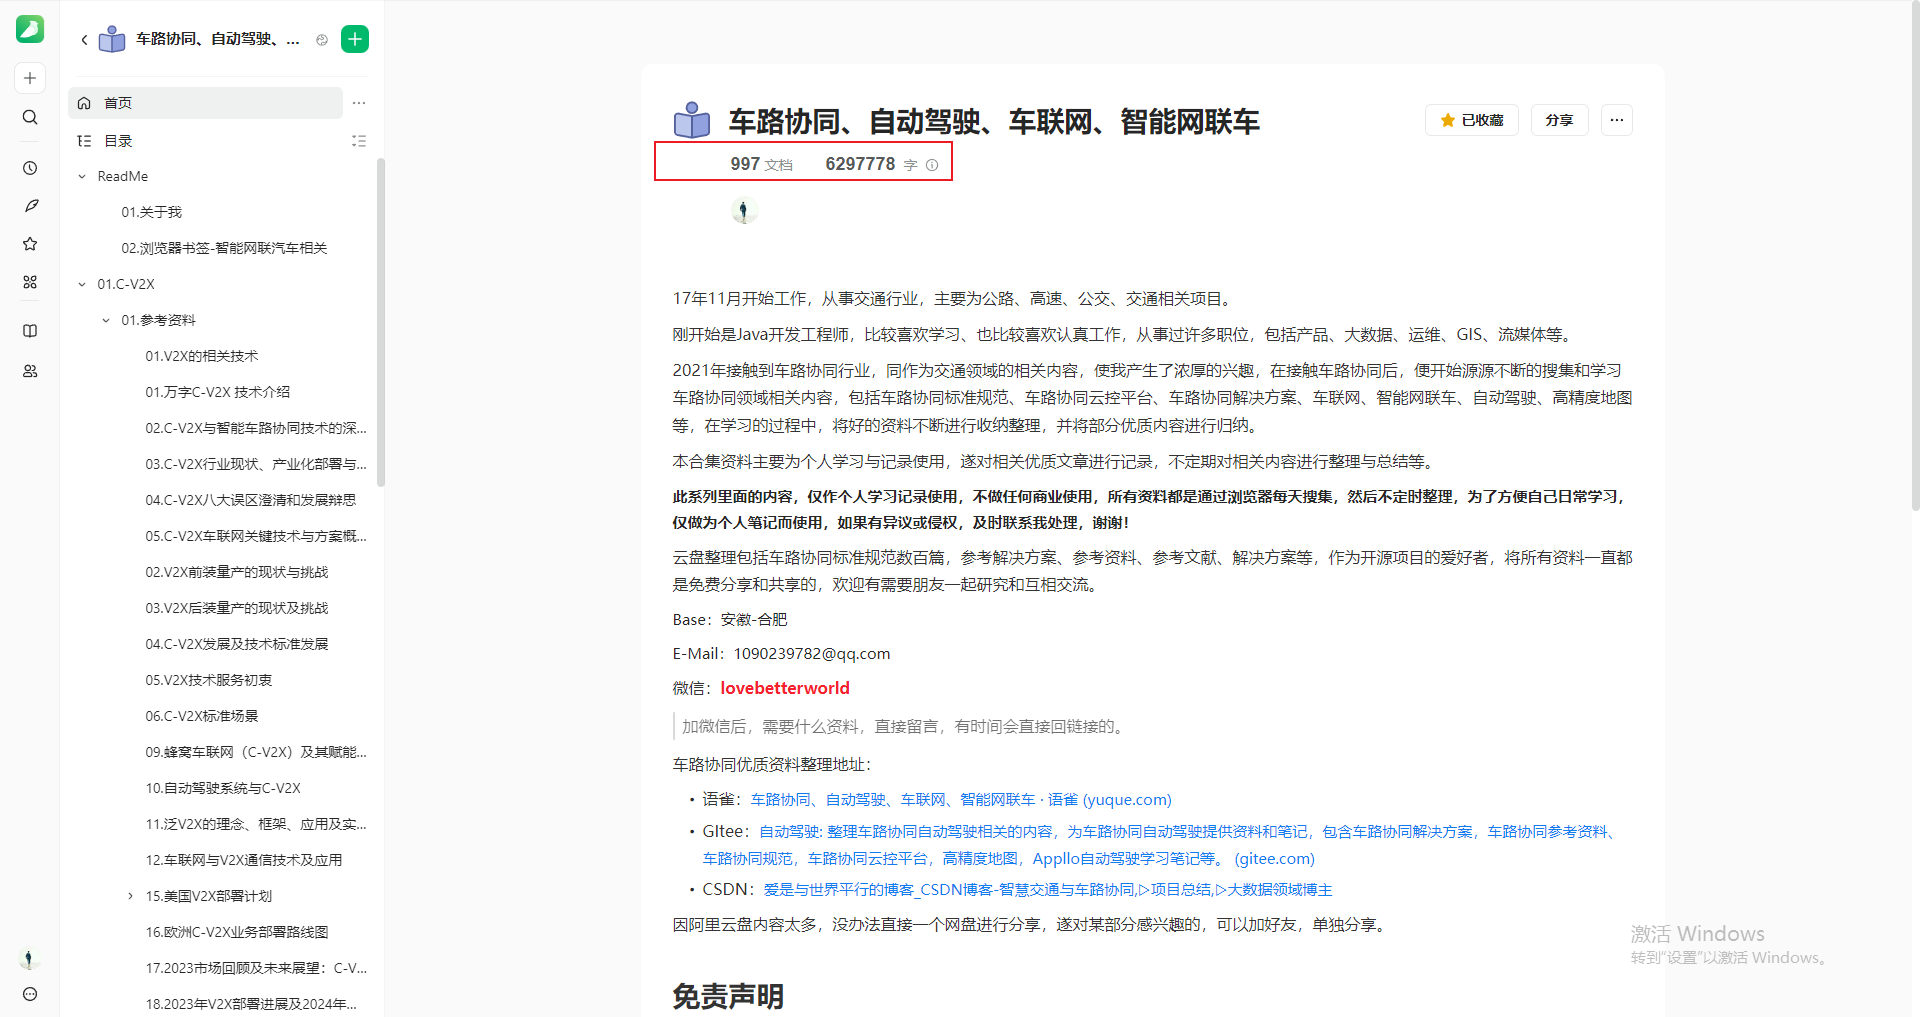1920x1017 pixels.
Task: Collapse the ReadMe tree section
Action: click(82, 177)
